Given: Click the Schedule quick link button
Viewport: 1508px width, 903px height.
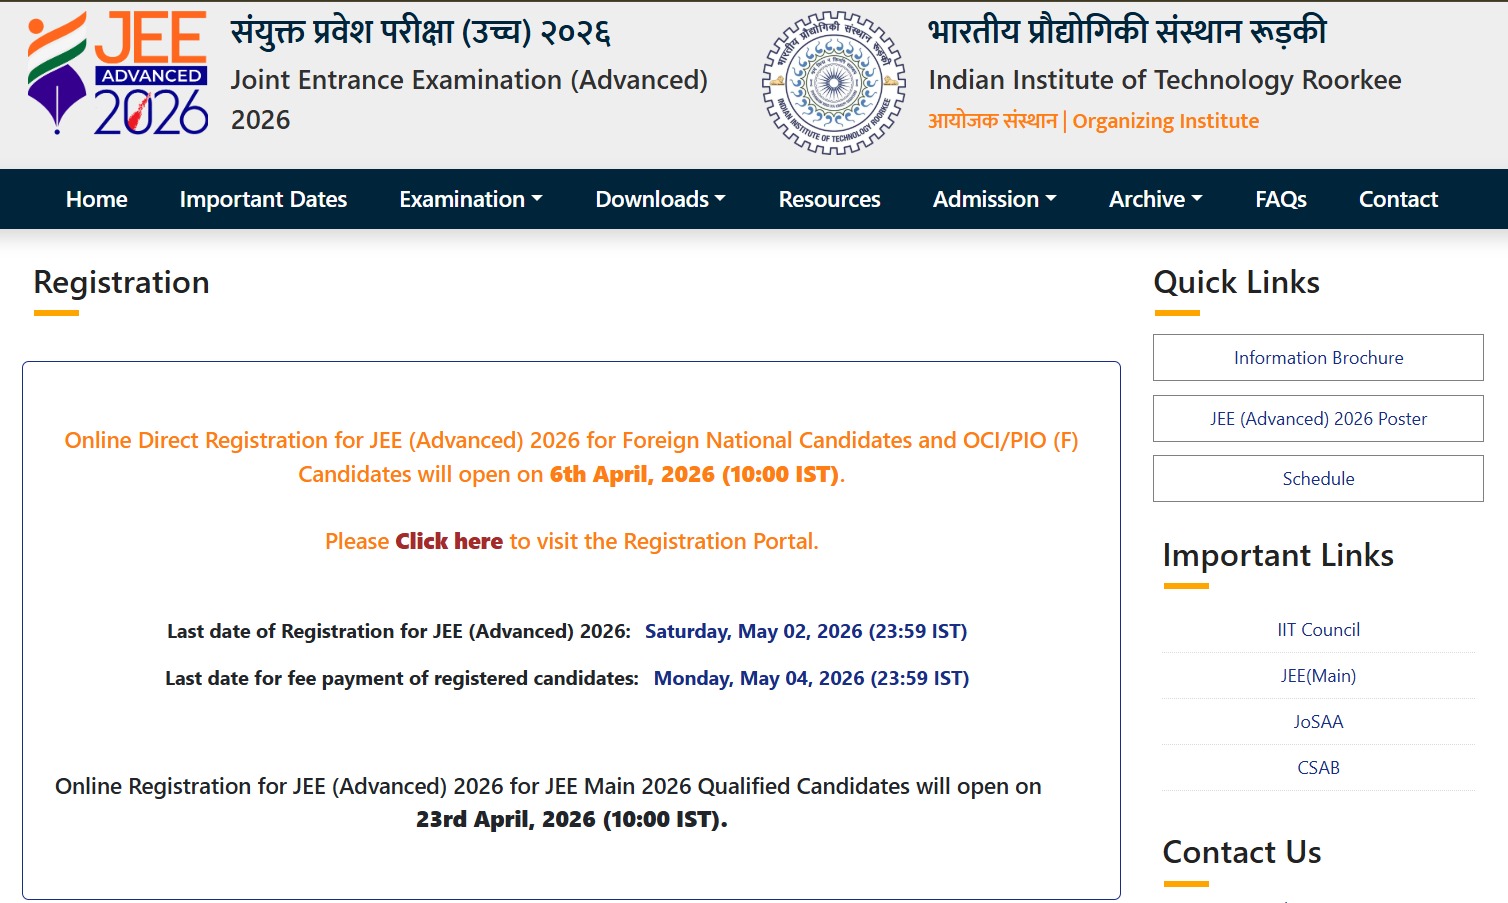Looking at the screenshot, I should [1318, 478].
